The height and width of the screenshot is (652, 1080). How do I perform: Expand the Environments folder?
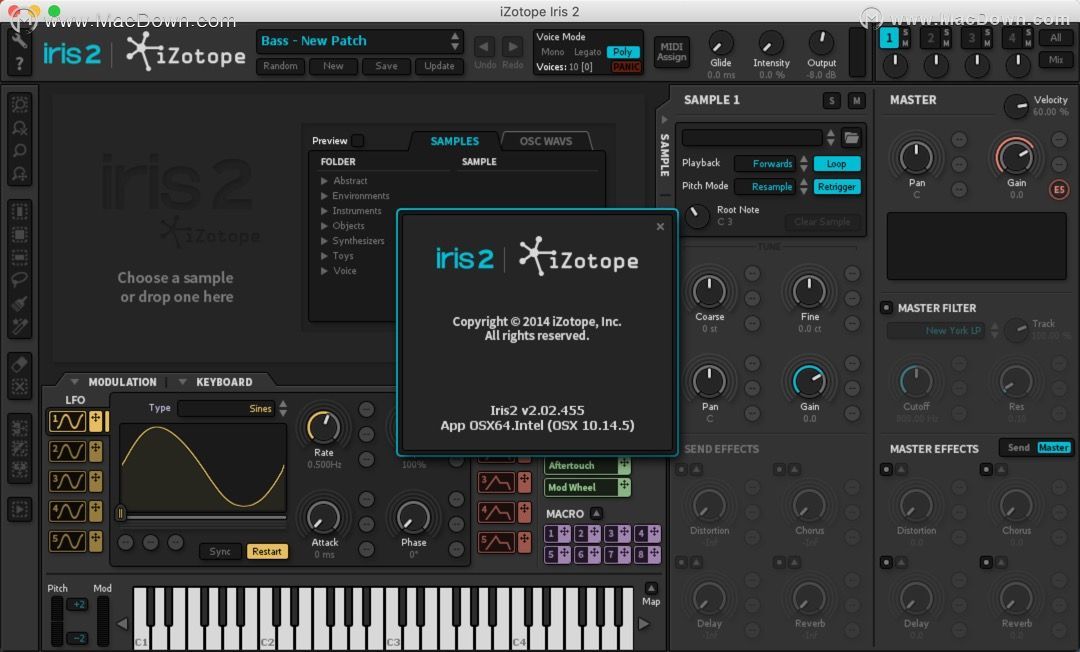(324, 196)
